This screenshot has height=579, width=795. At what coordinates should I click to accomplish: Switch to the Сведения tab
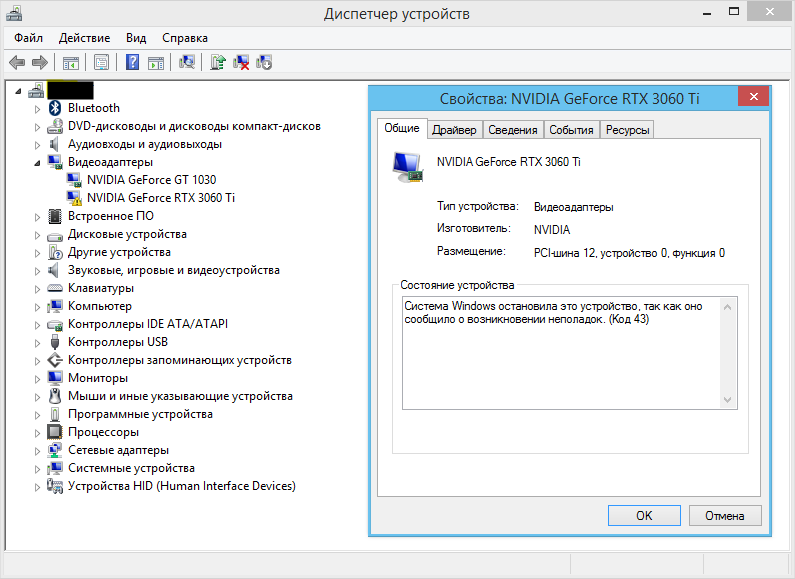point(513,130)
